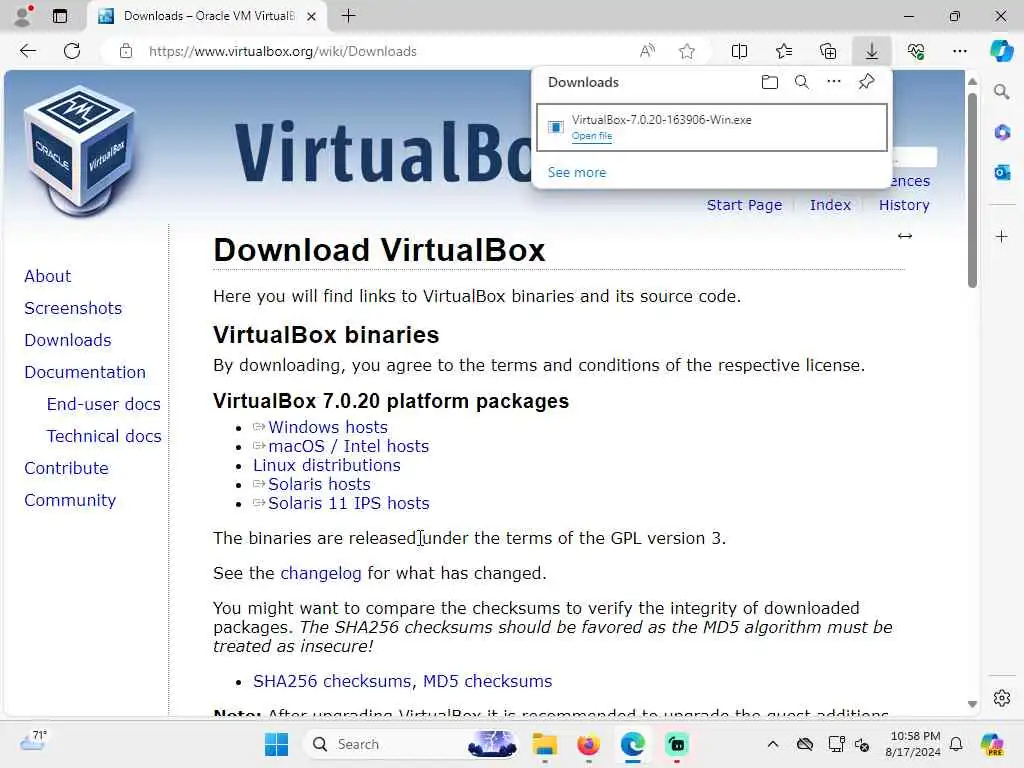Reload the VirtualBox downloads page

click(x=72, y=51)
